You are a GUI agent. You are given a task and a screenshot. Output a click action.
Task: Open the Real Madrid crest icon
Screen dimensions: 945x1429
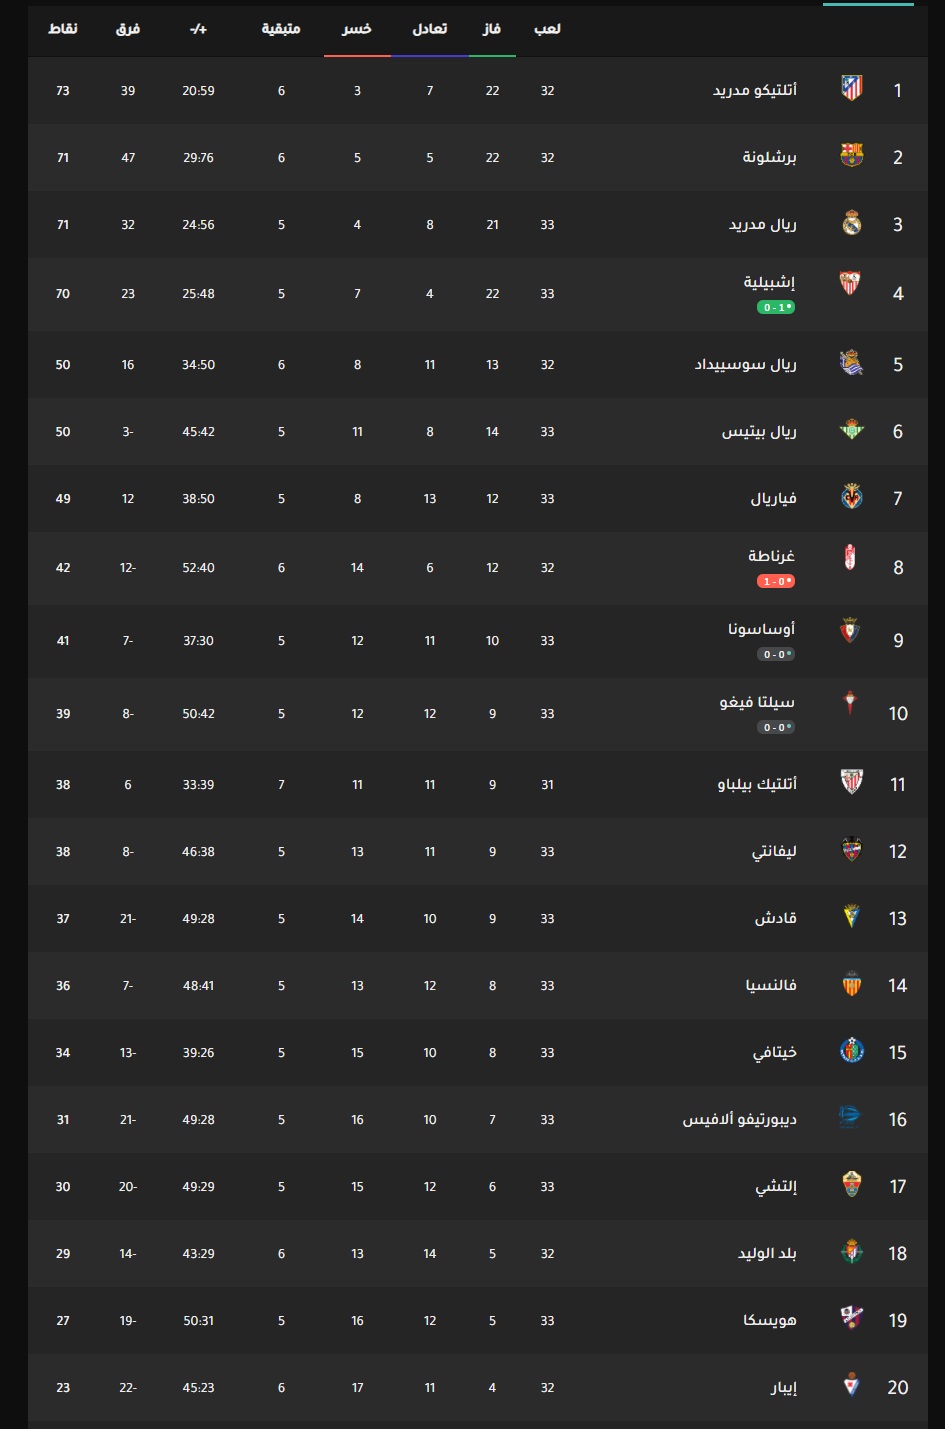(851, 223)
